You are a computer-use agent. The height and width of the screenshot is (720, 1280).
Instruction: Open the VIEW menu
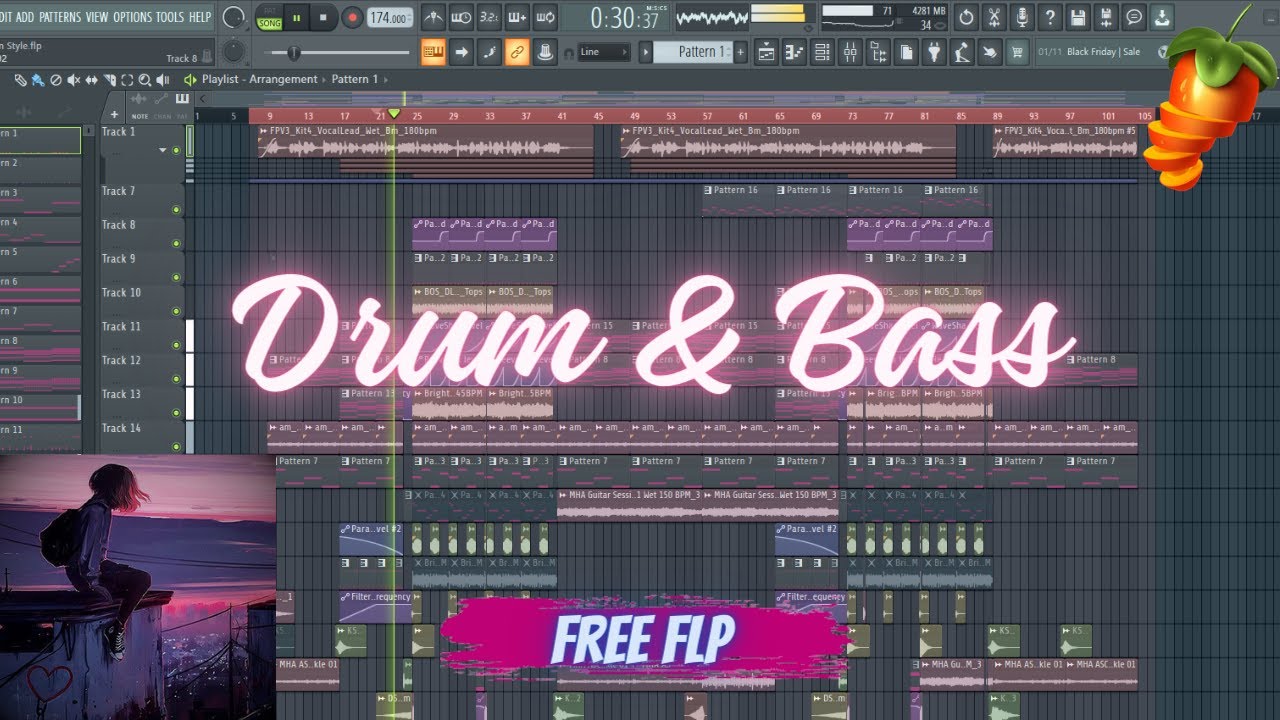click(97, 17)
